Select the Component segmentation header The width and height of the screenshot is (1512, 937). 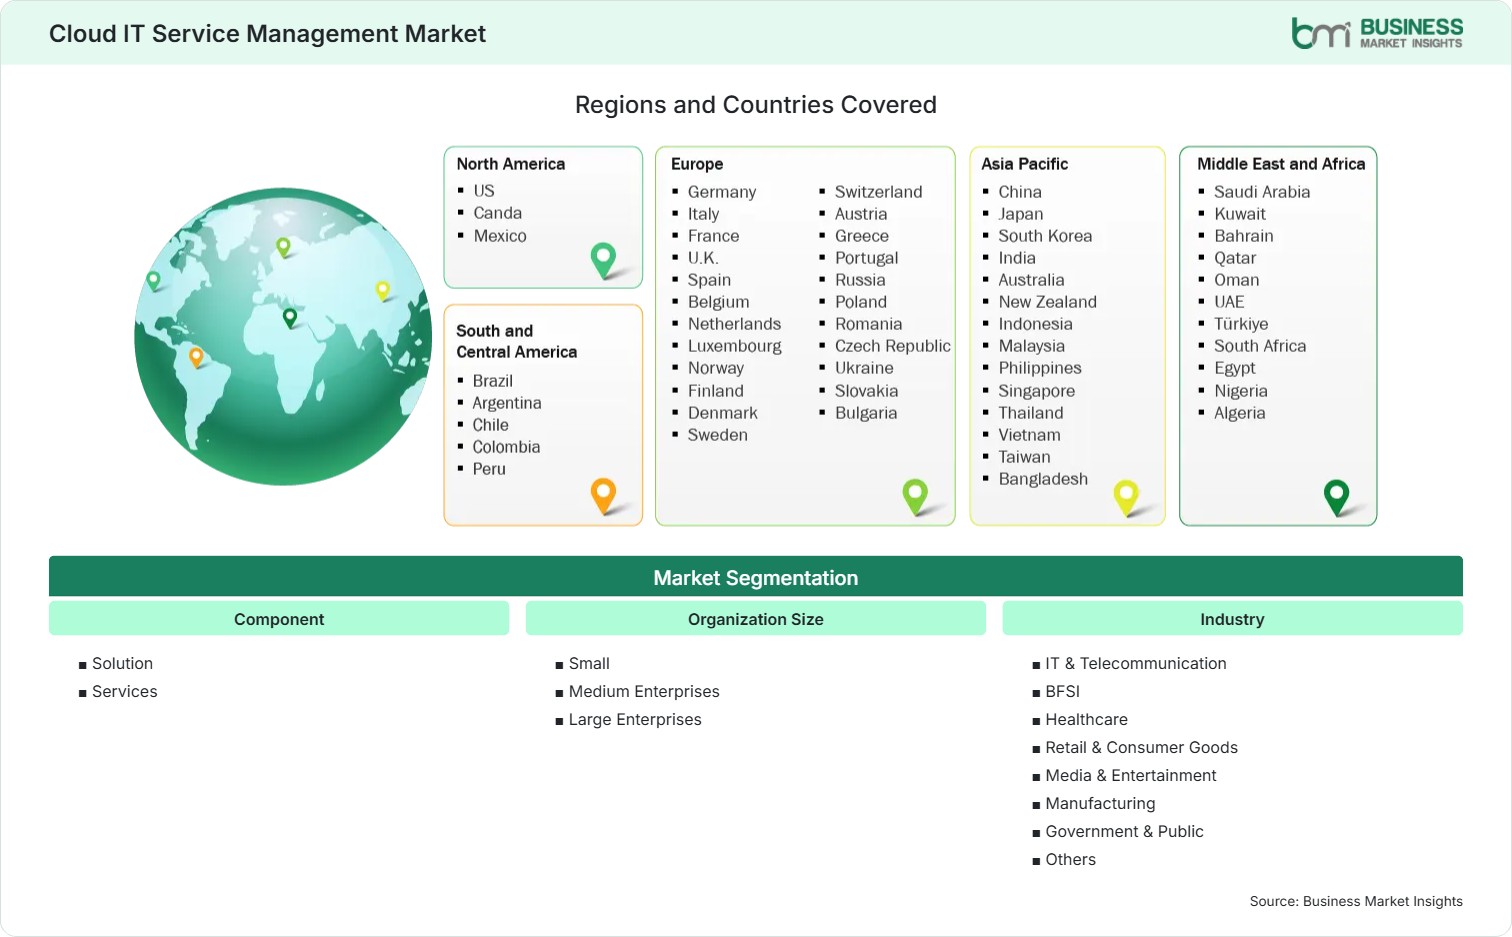pyautogui.click(x=279, y=619)
